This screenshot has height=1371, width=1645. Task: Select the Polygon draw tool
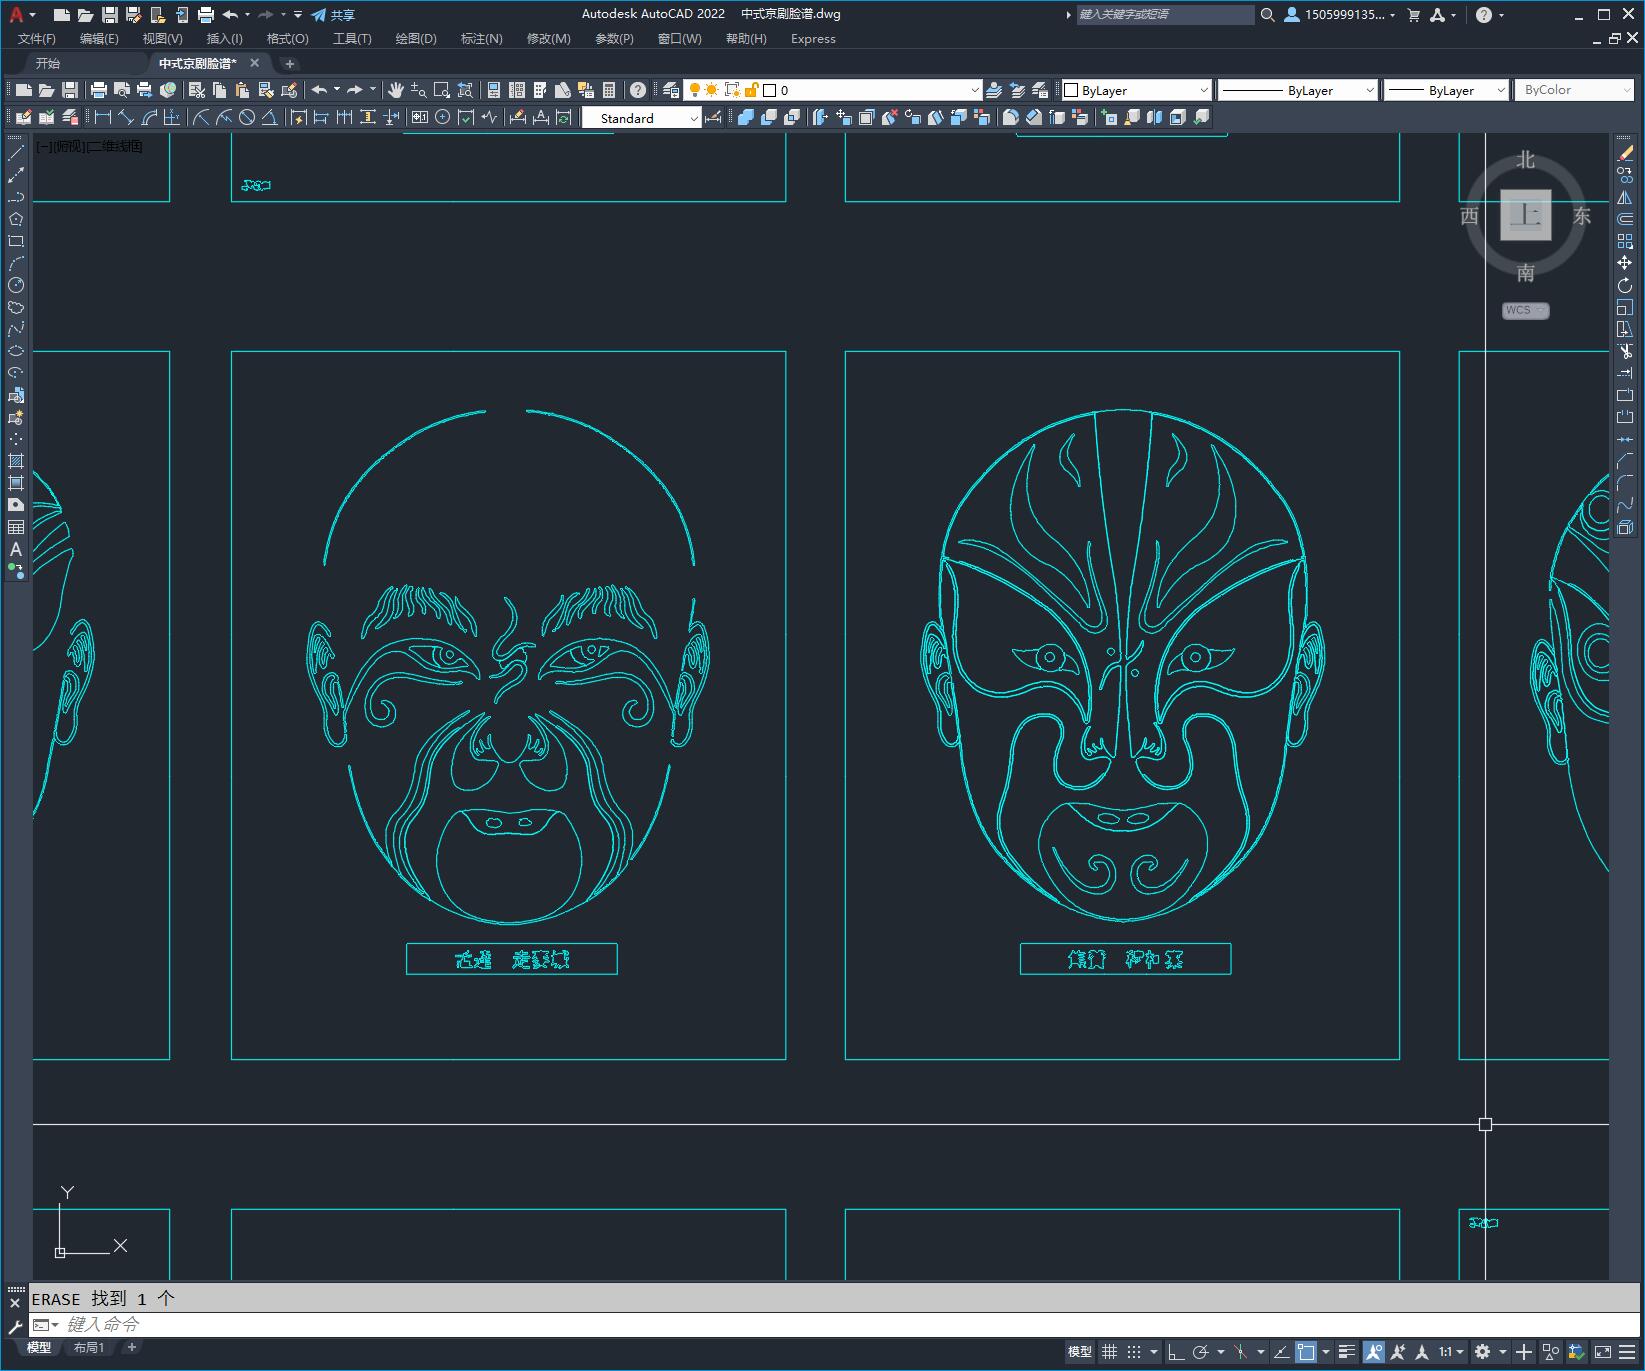tap(16, 219)
